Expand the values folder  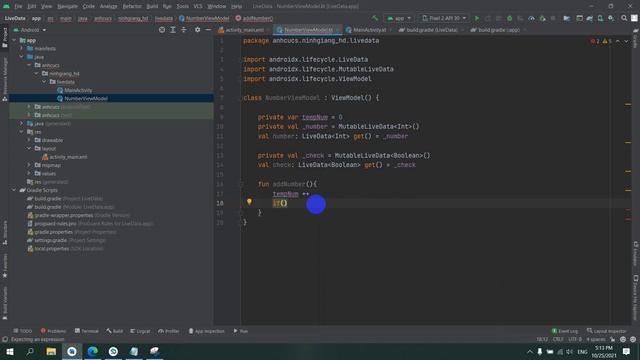[29, 173]
